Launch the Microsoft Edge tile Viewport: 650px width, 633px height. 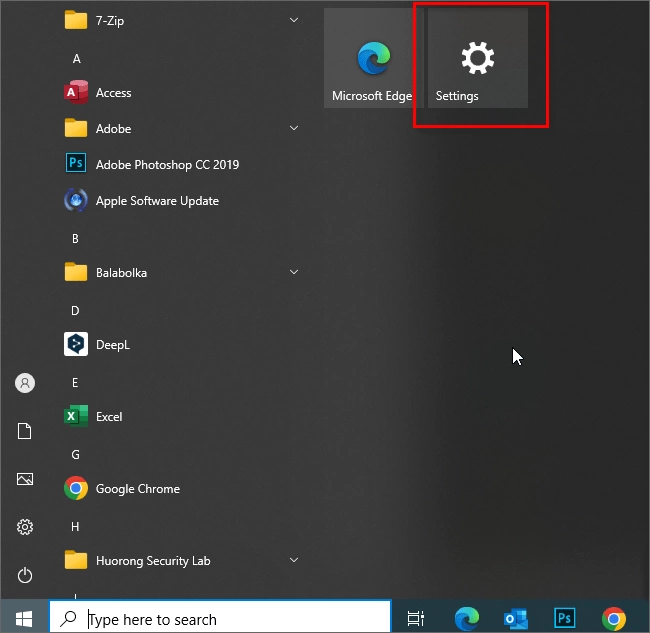click(x=374, y=58)
